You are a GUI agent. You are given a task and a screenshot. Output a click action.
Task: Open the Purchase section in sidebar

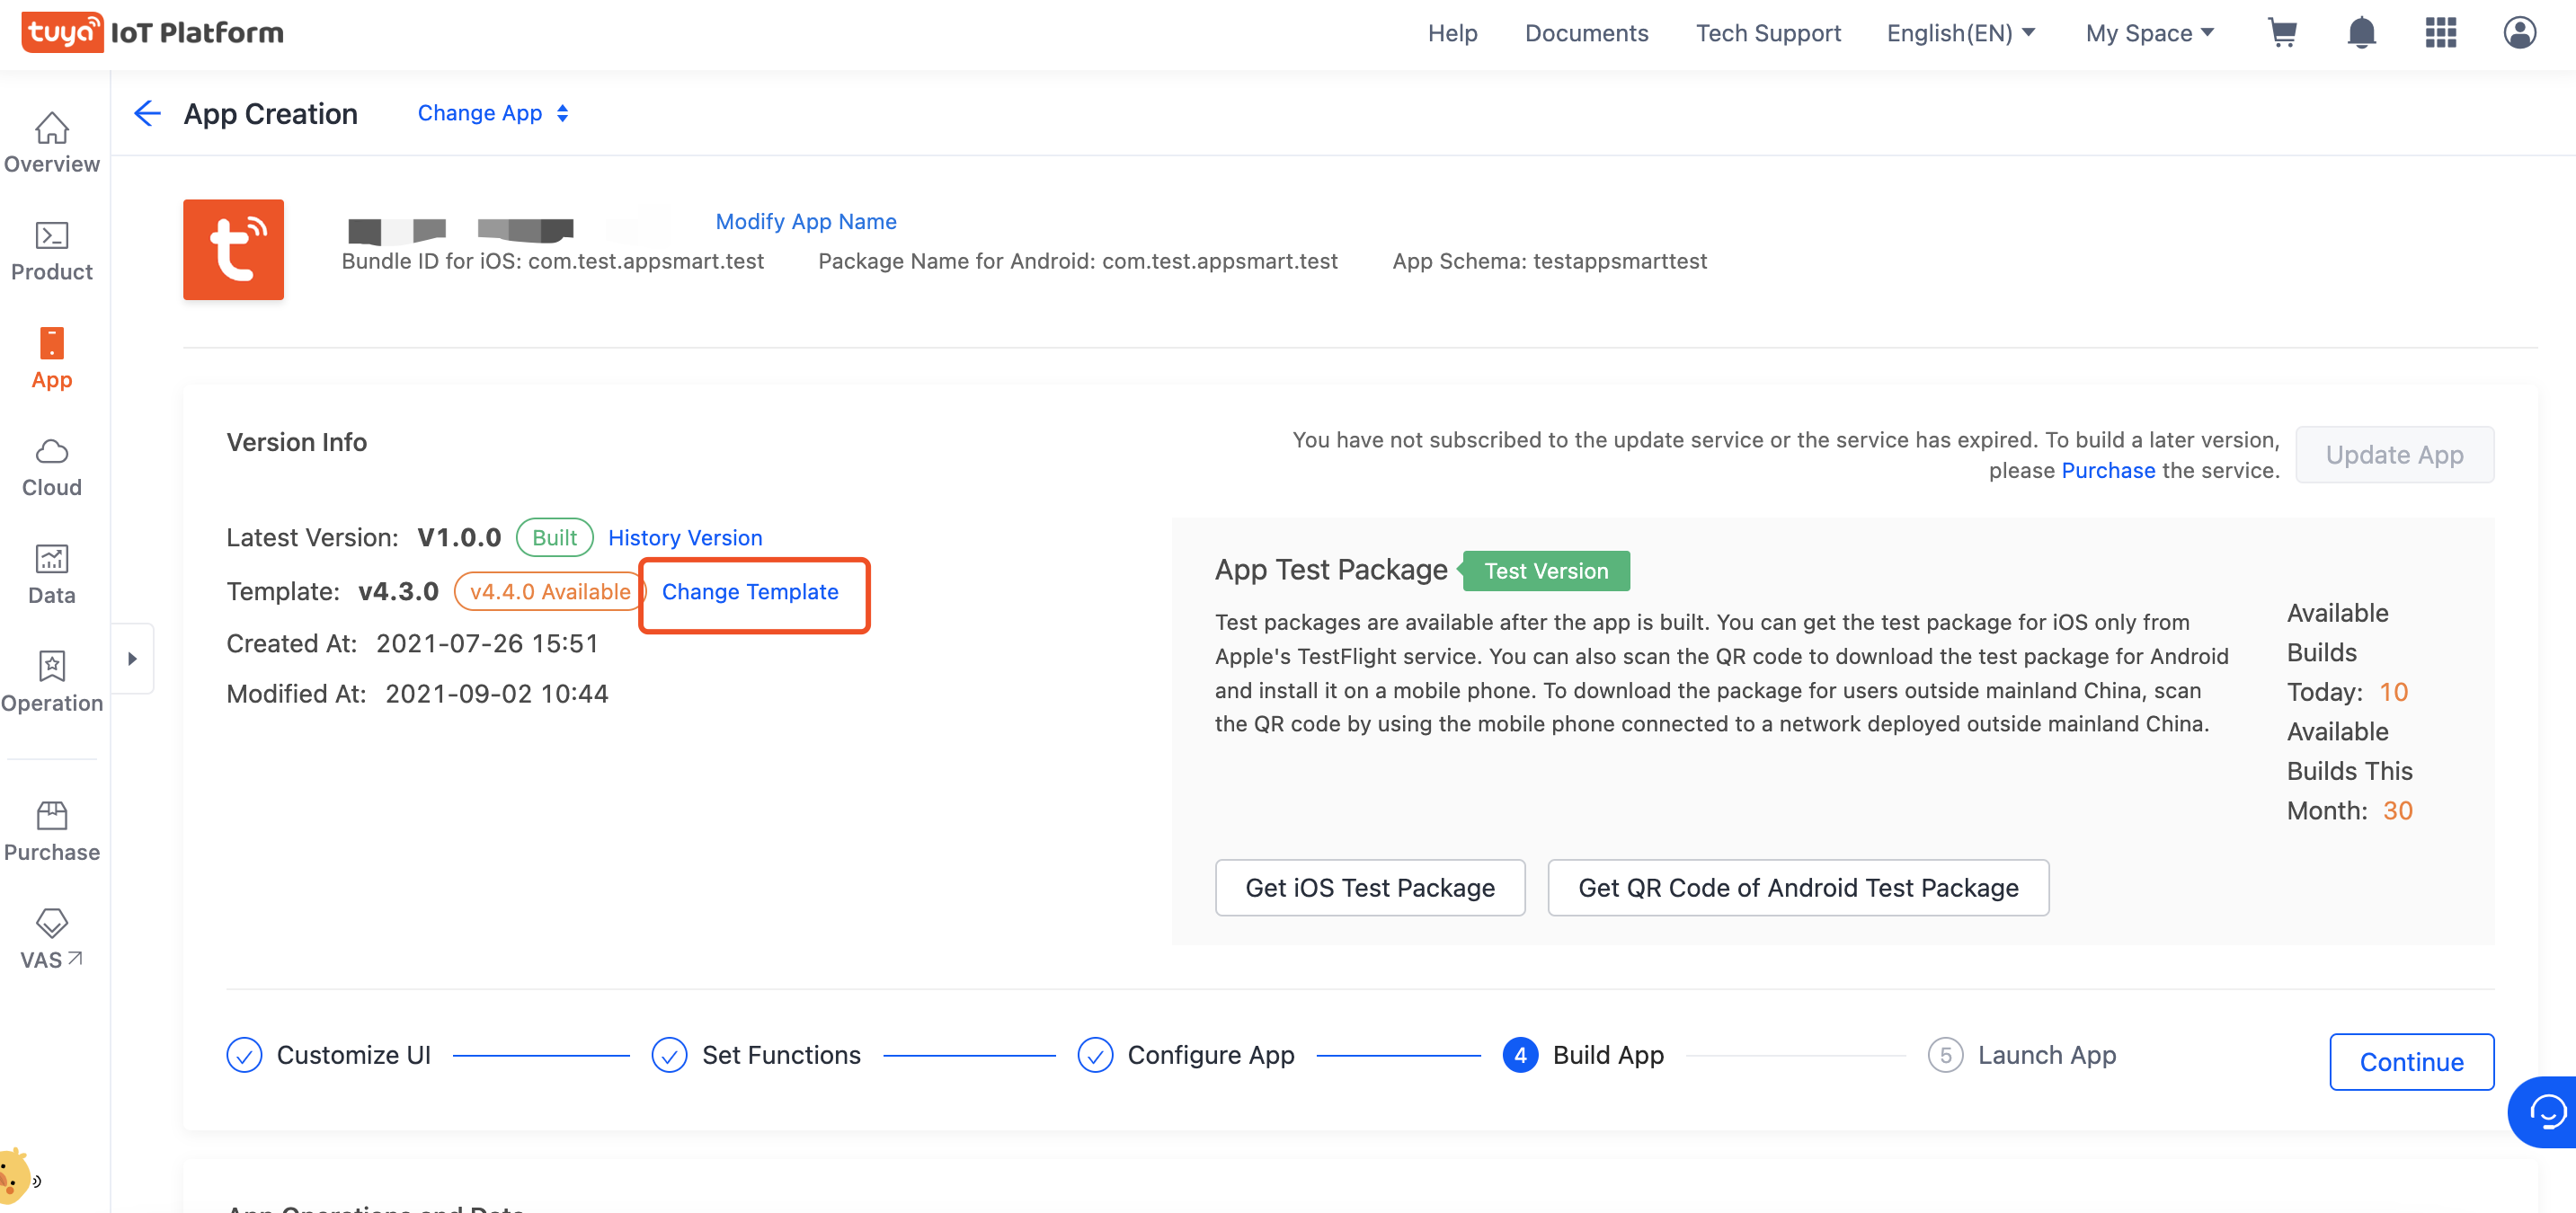tap(51, 831)
